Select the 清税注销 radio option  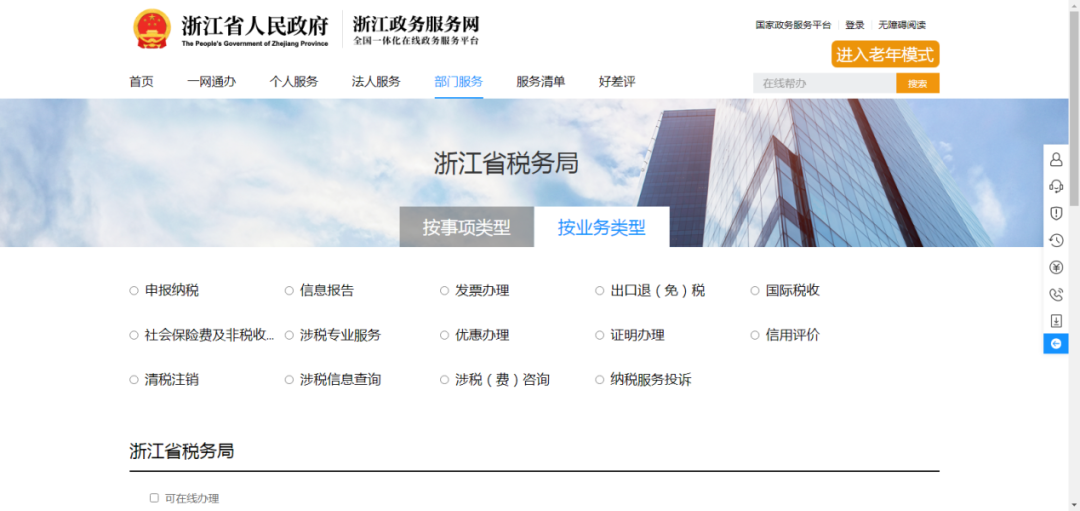(x=134, y=379)
